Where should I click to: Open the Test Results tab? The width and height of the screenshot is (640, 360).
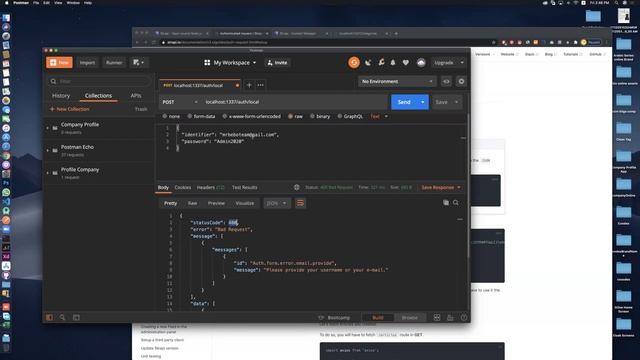[x=244, y=187]
